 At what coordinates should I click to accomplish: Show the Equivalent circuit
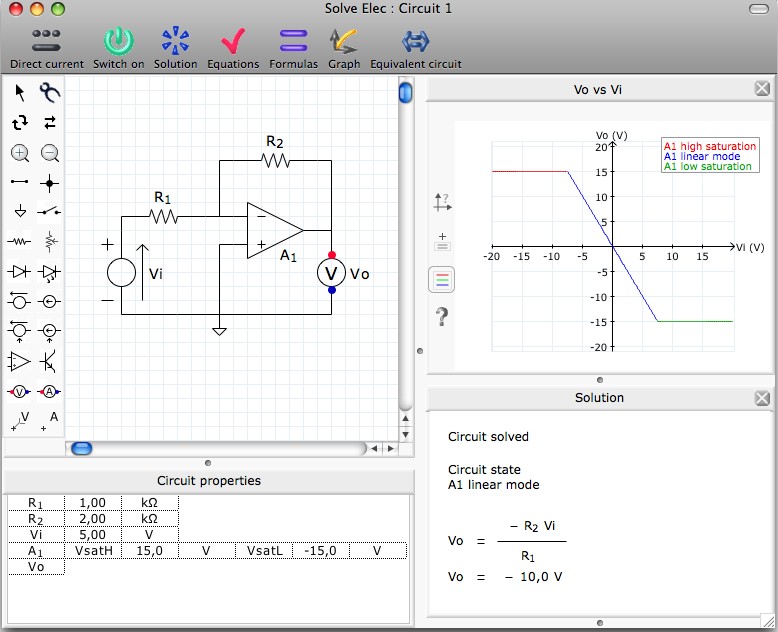[x=415, y=49]
